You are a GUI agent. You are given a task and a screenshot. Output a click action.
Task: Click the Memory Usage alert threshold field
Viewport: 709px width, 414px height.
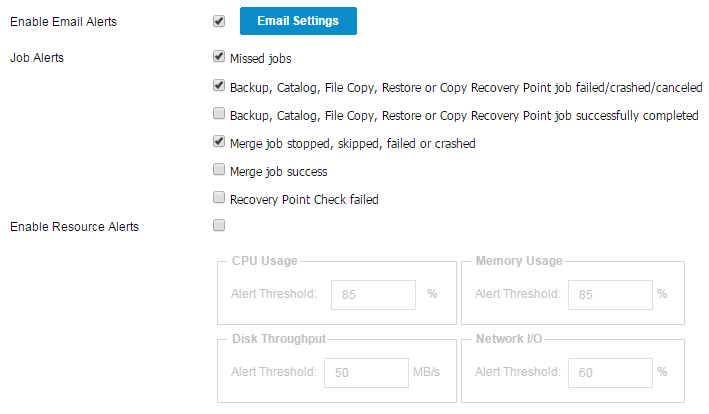pos(610,295)
